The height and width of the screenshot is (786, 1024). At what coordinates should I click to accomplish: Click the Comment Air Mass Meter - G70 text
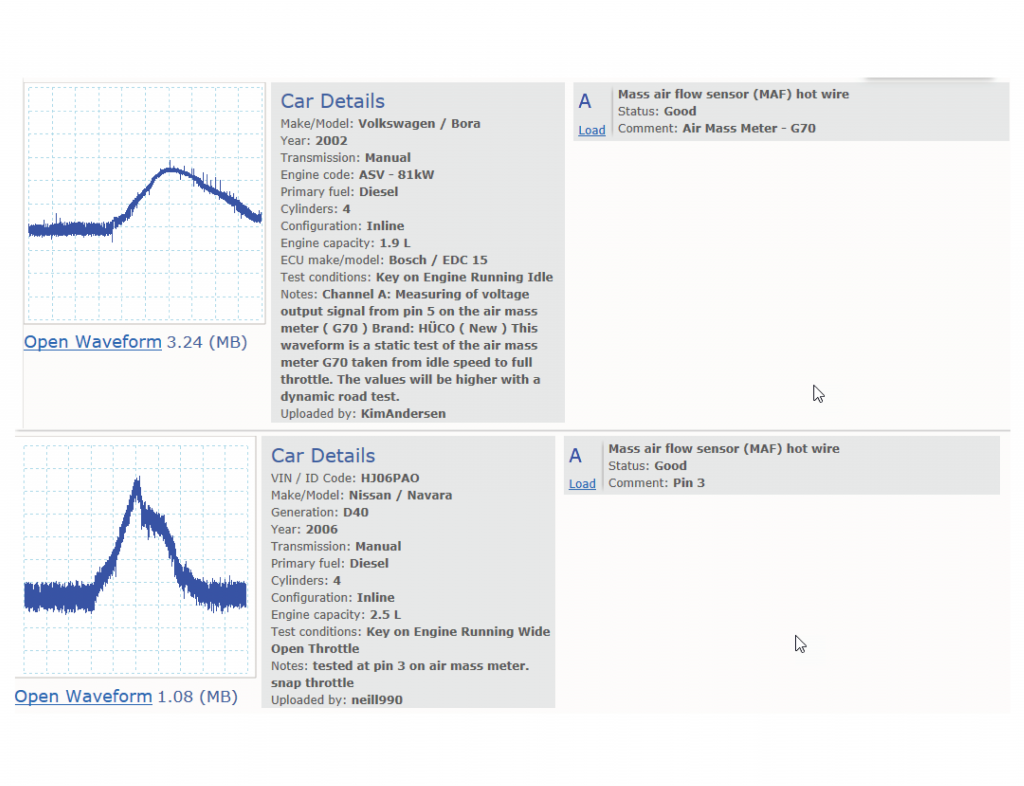[x=716, y=128]
